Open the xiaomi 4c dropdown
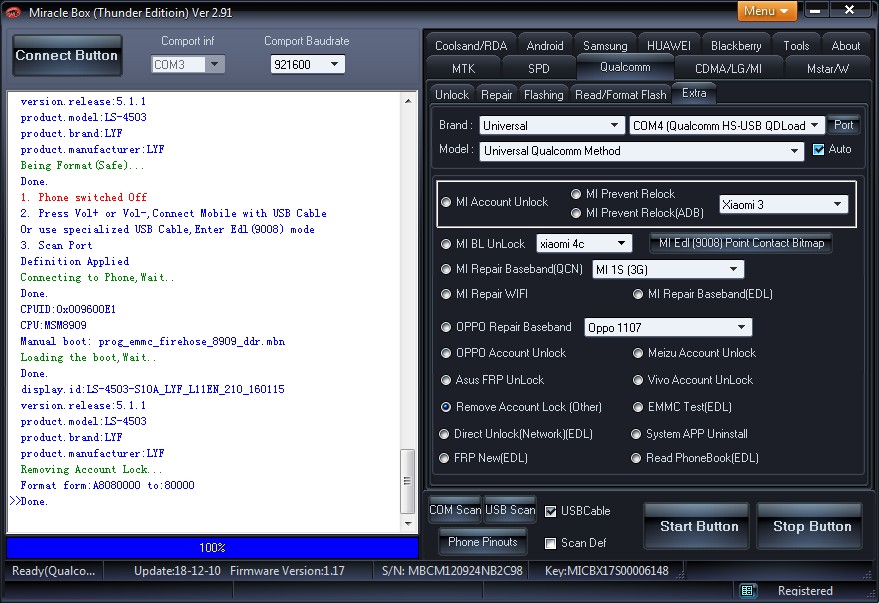Viewport: 879px width, 603px height. pos(584,244)
